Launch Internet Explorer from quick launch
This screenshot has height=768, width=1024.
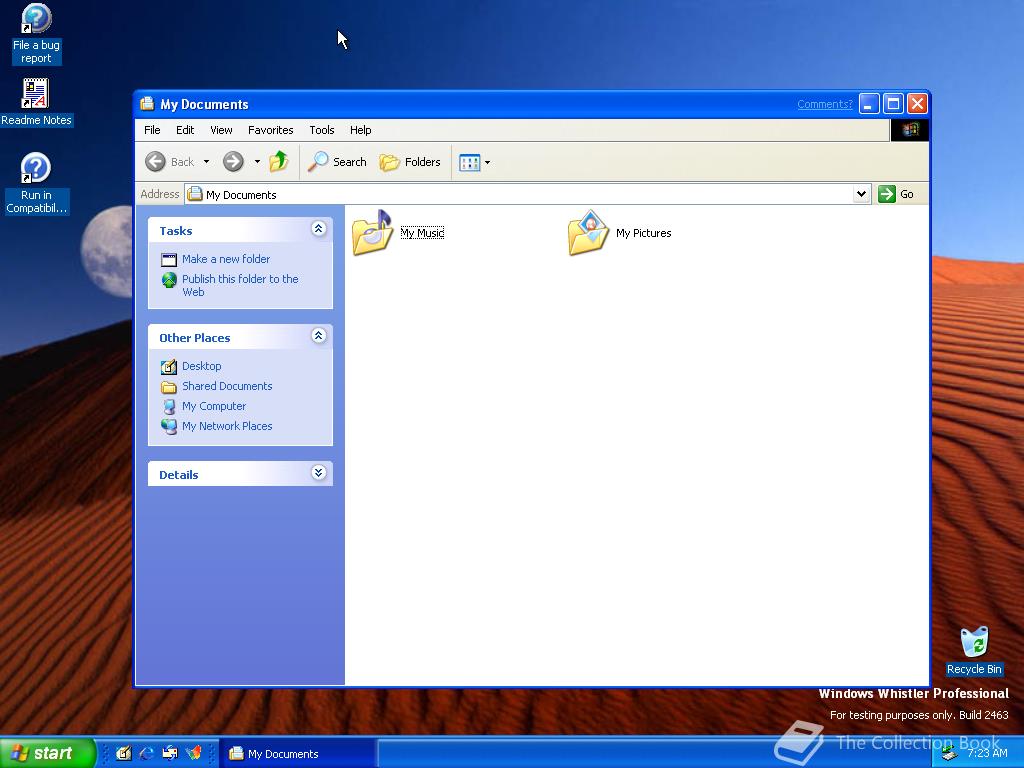(147, 753)
